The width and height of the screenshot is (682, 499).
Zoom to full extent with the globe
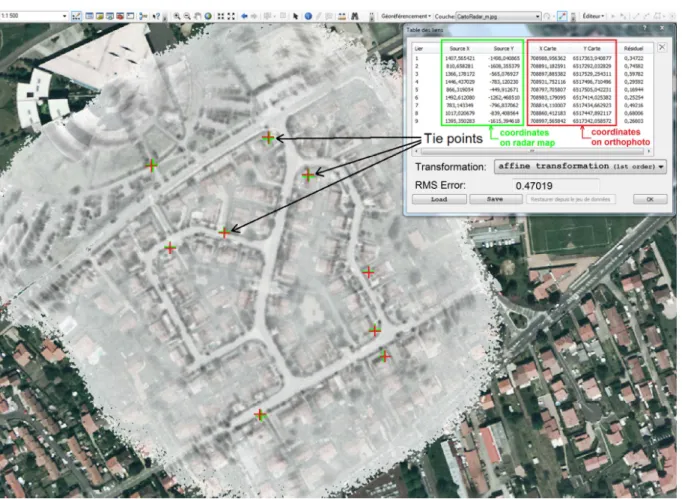pyautogui.click(x=208, y=16)
